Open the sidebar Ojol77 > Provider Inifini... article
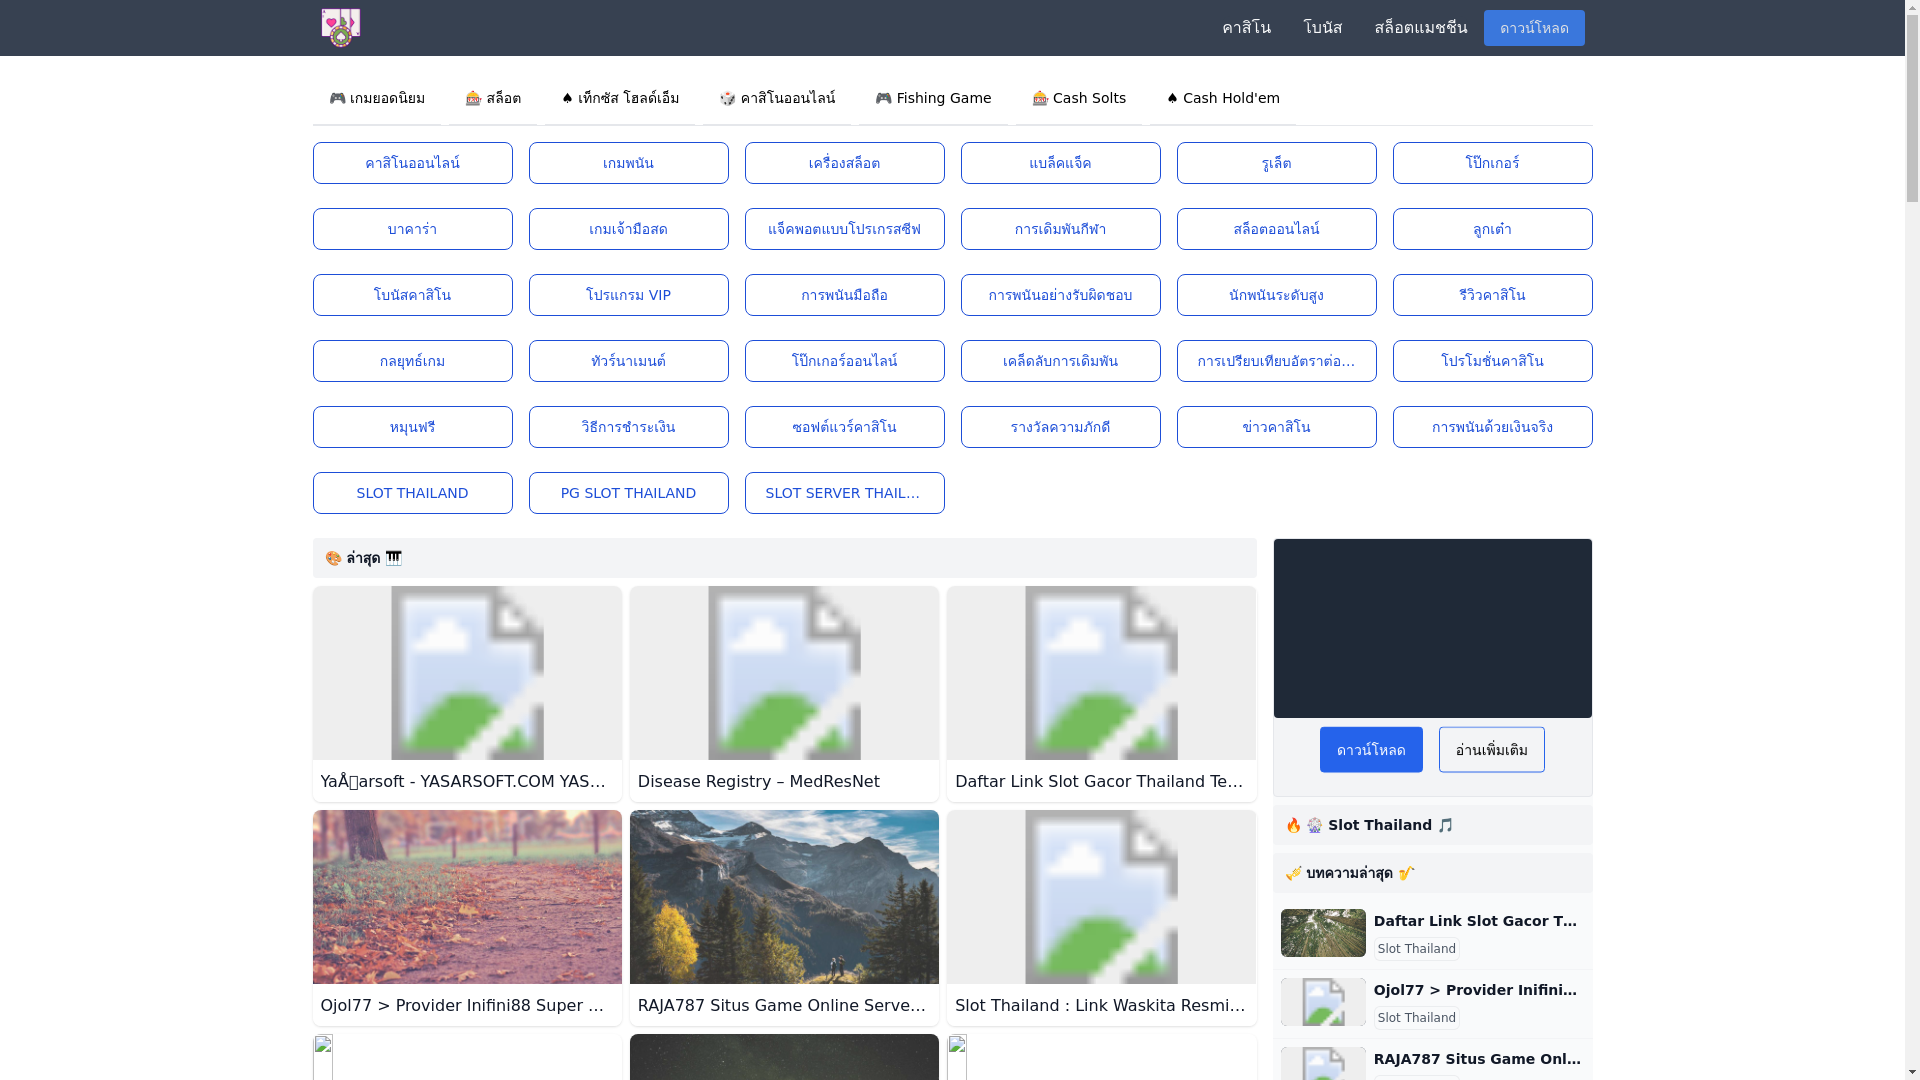1920x1080 pixels. (x=1476, y=990)
